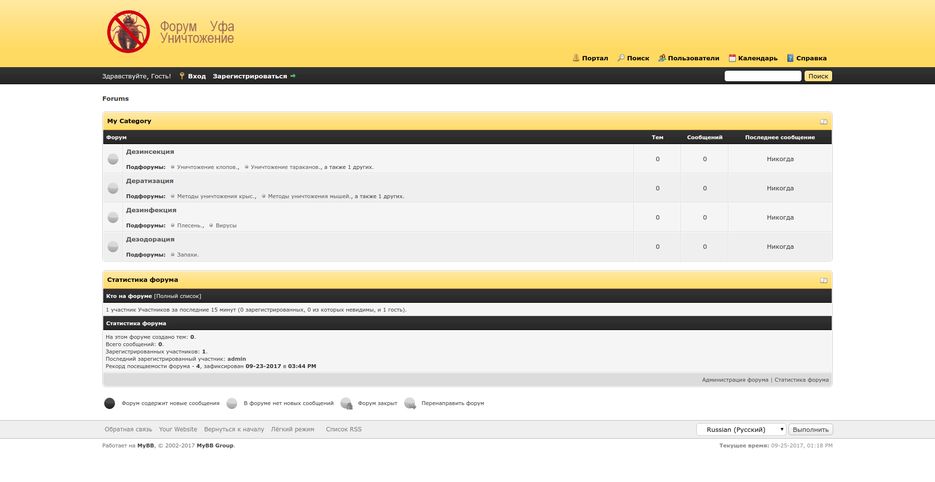
Task: Click the Обратная связь footer link
Action: (x=128, y=430)
